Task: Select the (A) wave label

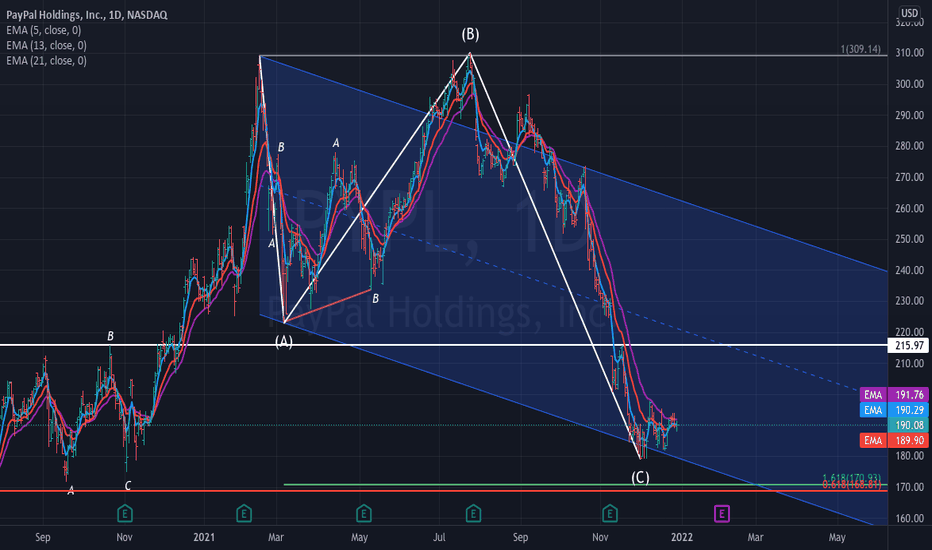Action: [x=284, y=341]
